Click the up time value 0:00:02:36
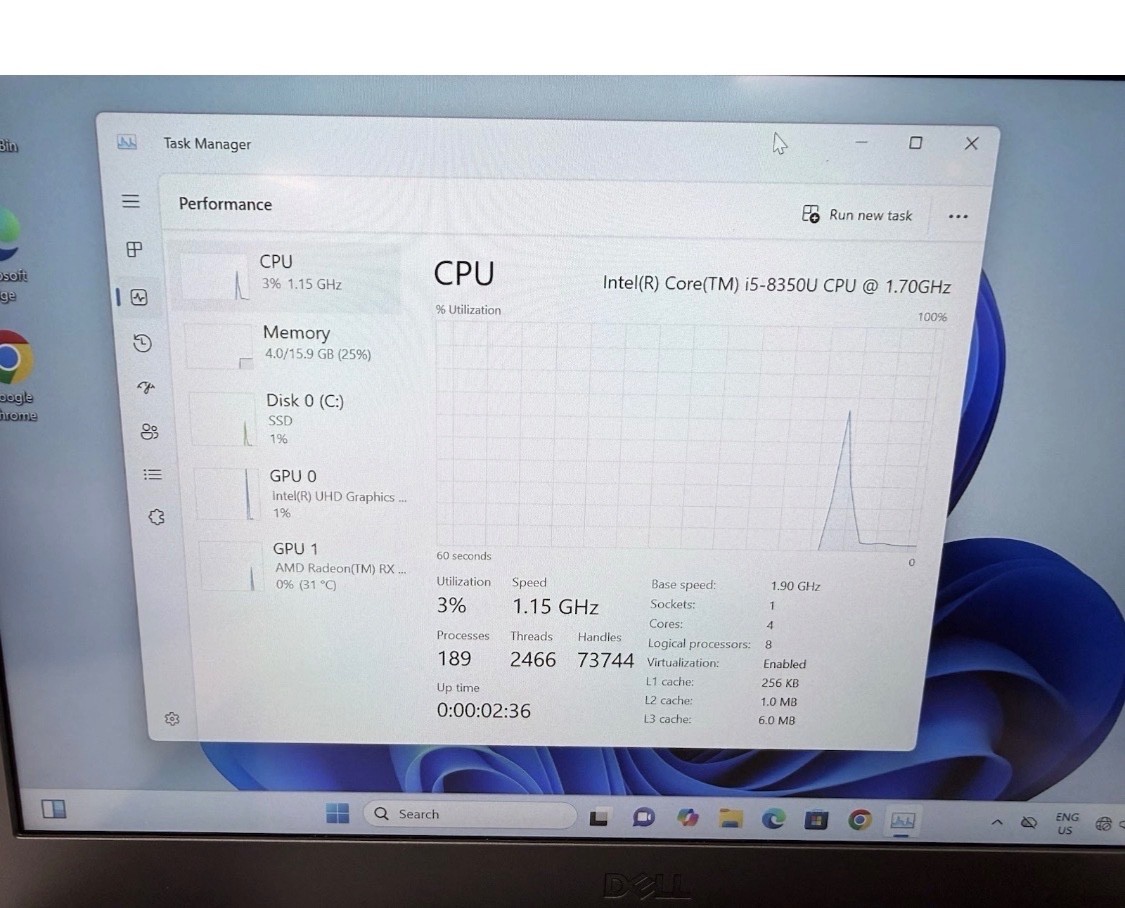This screenshot has width=1125, height=908. pyautogui.click(x=484, y=711)
